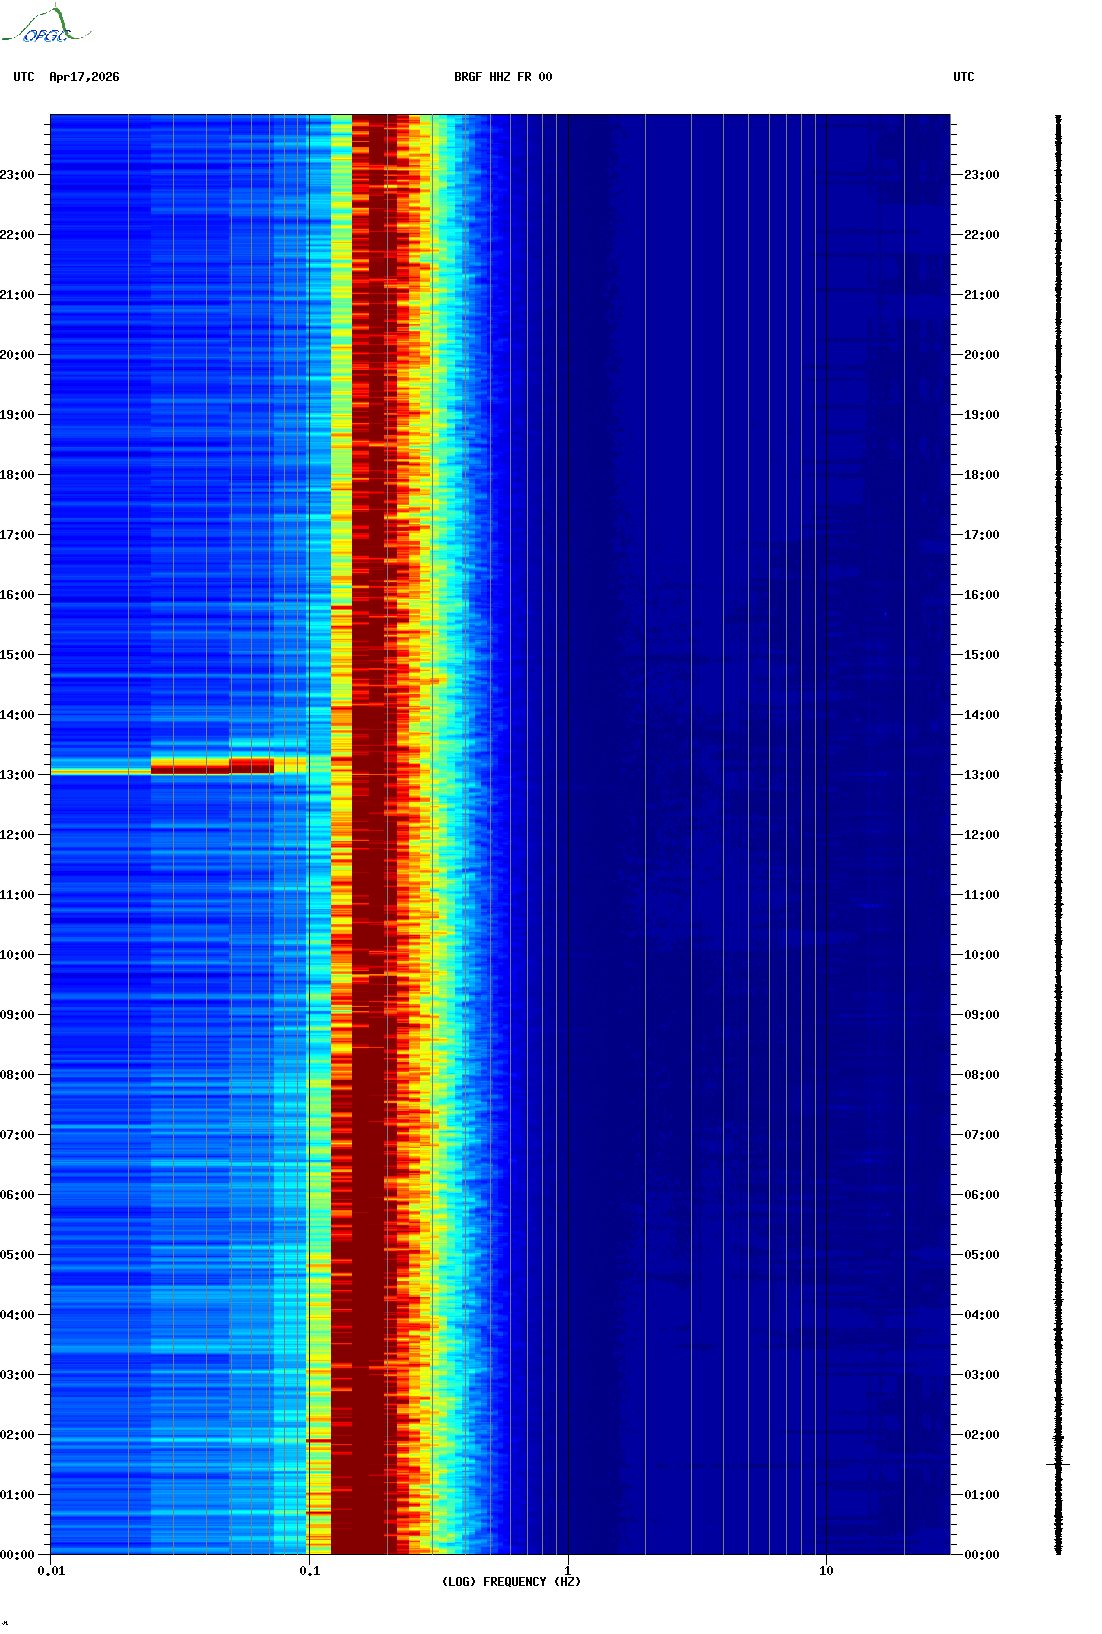The image size is (1102, 1634).
Task: Click the 06:00 tick on left time axis
Action: point(18,1195)
